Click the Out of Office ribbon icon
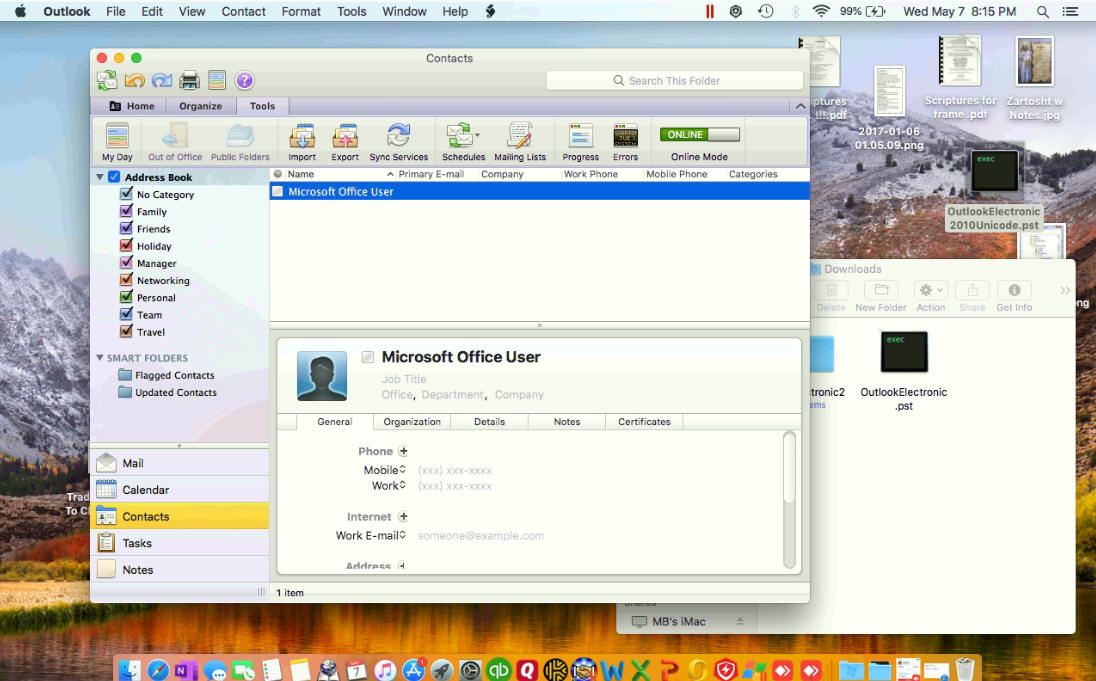 point(175,142)
